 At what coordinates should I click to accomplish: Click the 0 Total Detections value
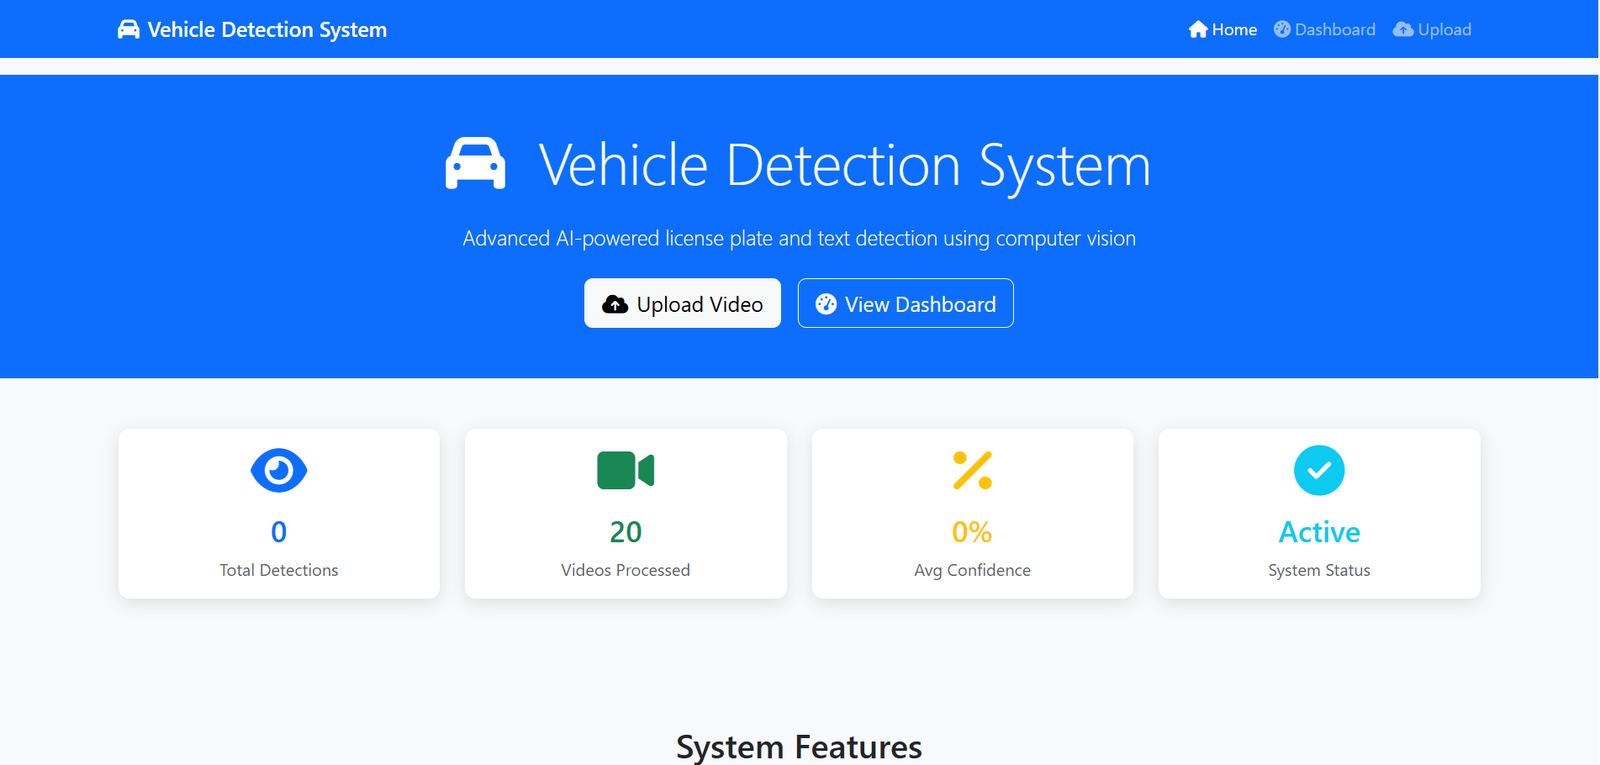coord(279,532)
